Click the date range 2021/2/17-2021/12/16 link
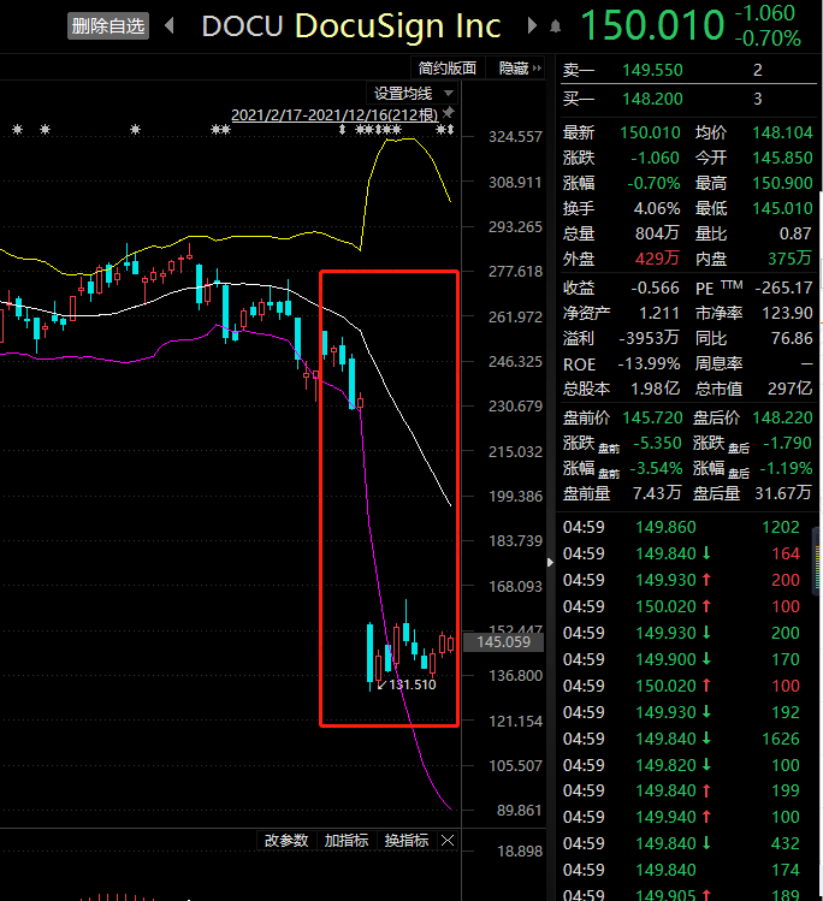 point(334,115)
